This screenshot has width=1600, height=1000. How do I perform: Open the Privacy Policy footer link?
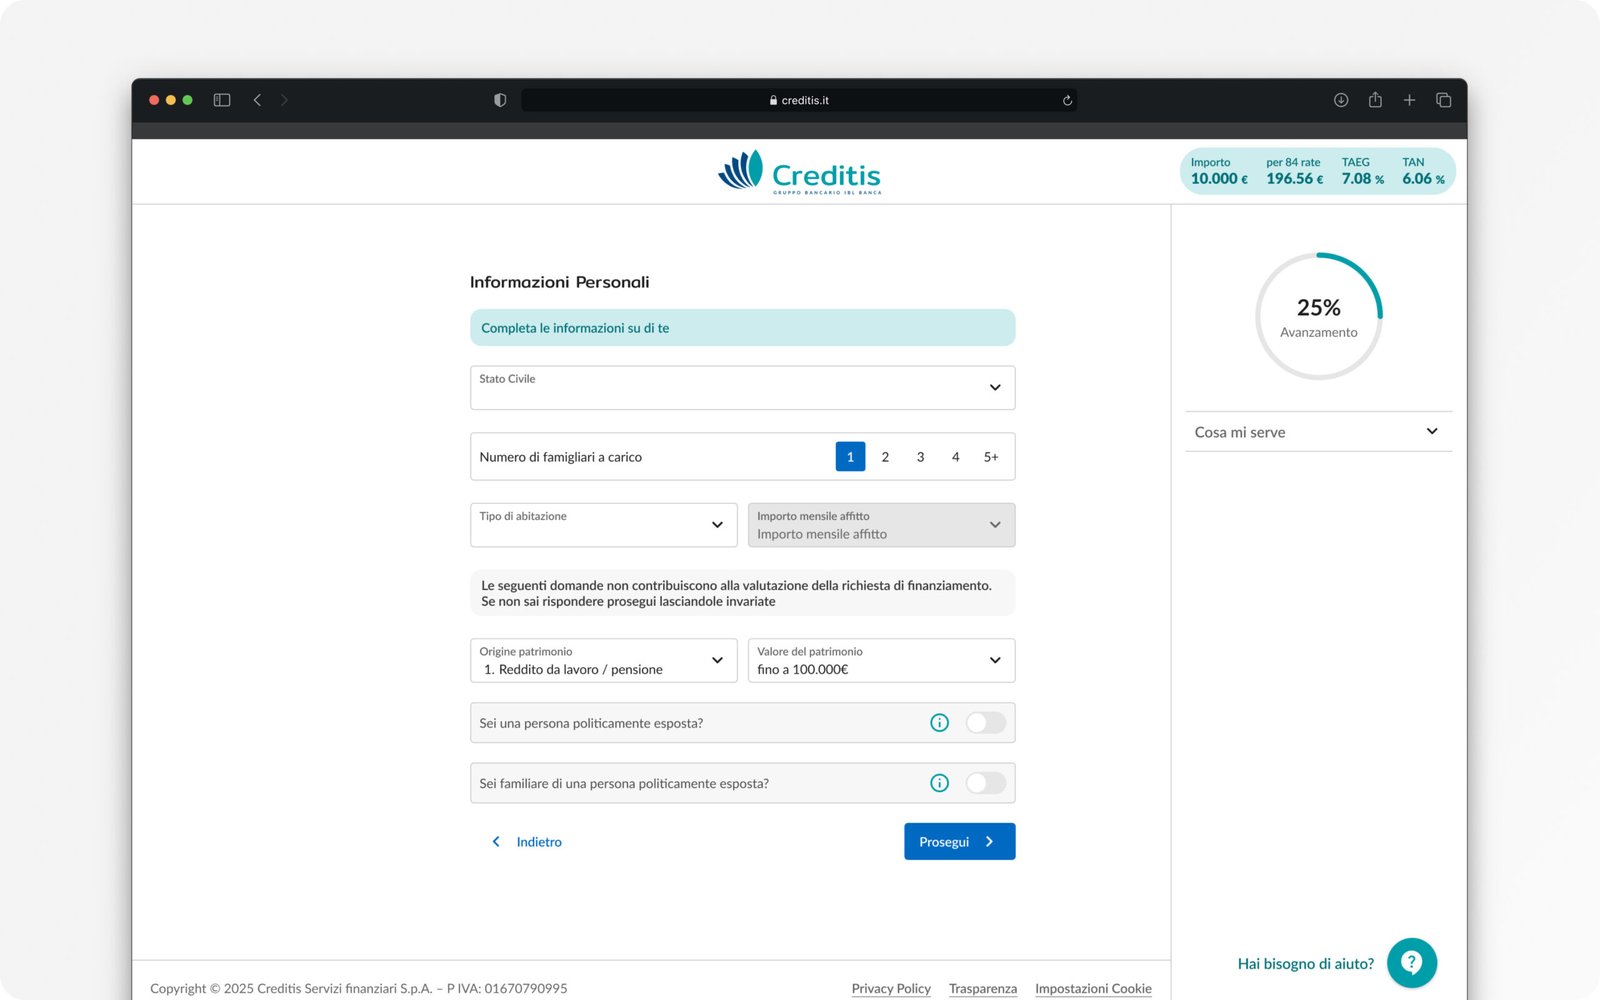(x=891, y=988)
